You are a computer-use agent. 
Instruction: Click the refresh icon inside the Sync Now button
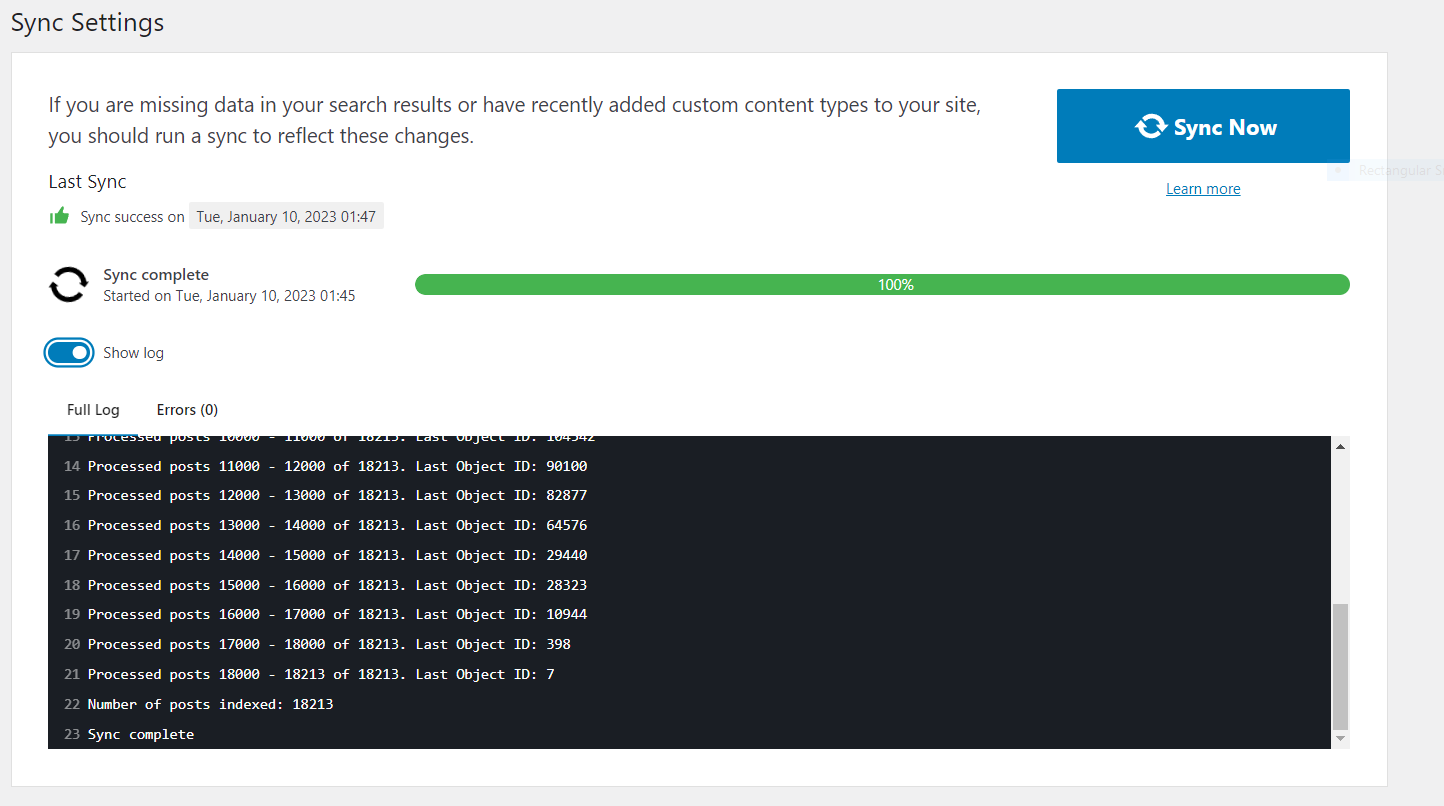(x=1151, y=126)
